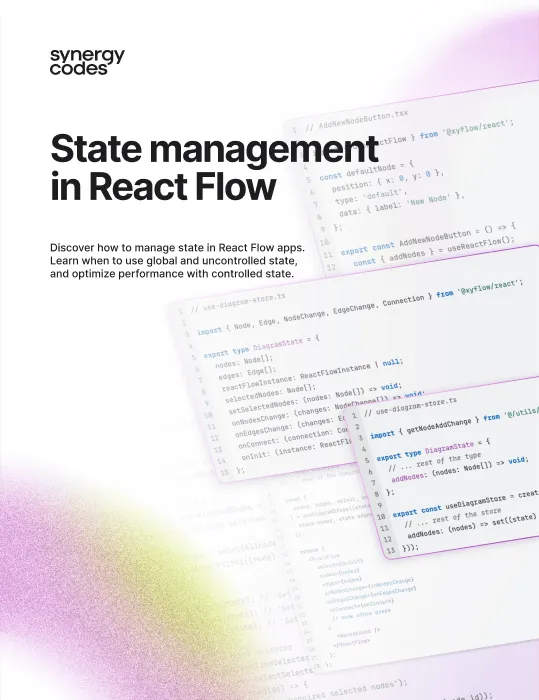Viewport: 539px width, 700px height.
Task: Select the 'State management in React Flow' title
Action: click(214, 167)
